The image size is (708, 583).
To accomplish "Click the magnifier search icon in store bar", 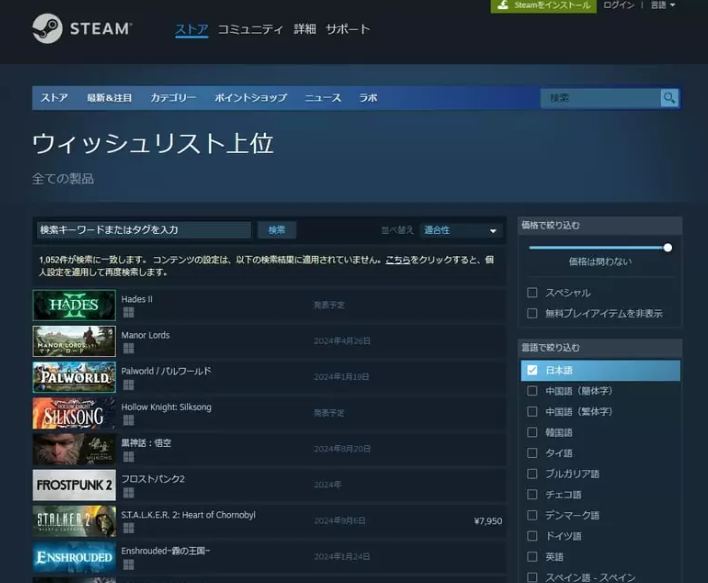I will pos(669,98).
